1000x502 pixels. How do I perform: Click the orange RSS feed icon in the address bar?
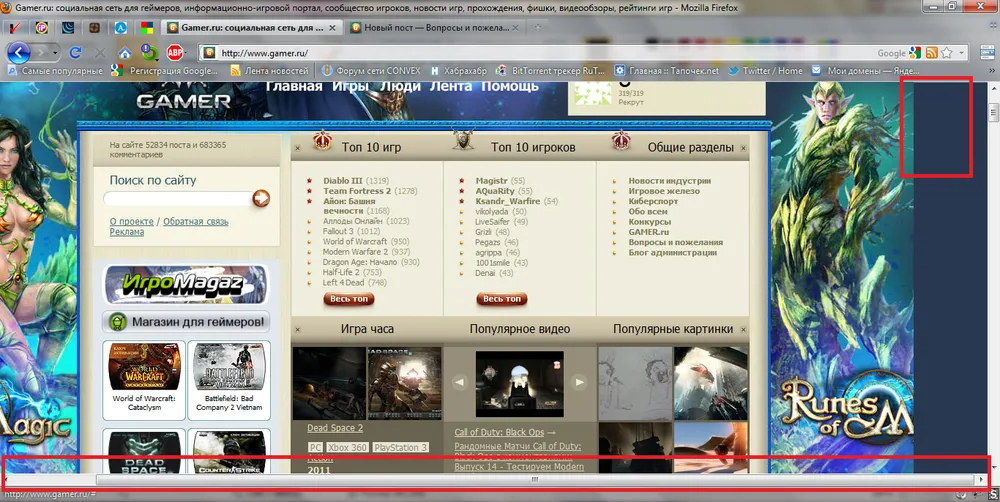tap(931, 53)
